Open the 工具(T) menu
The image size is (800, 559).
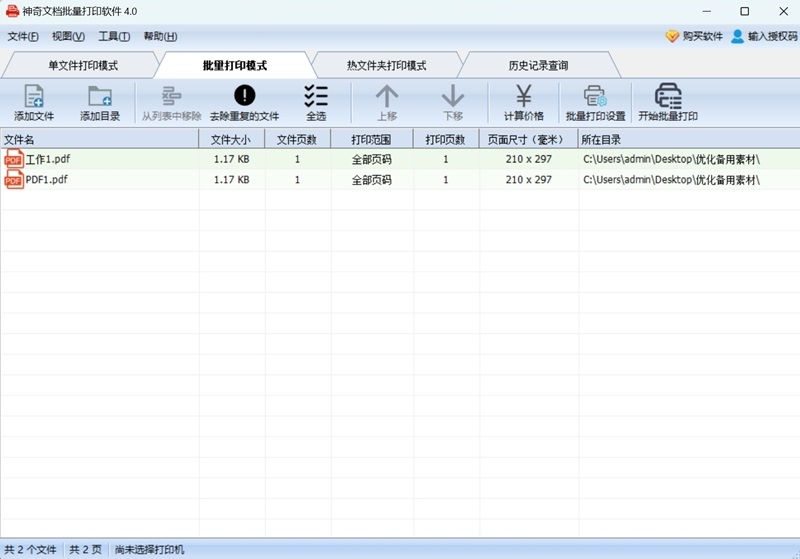coord(114,36)
